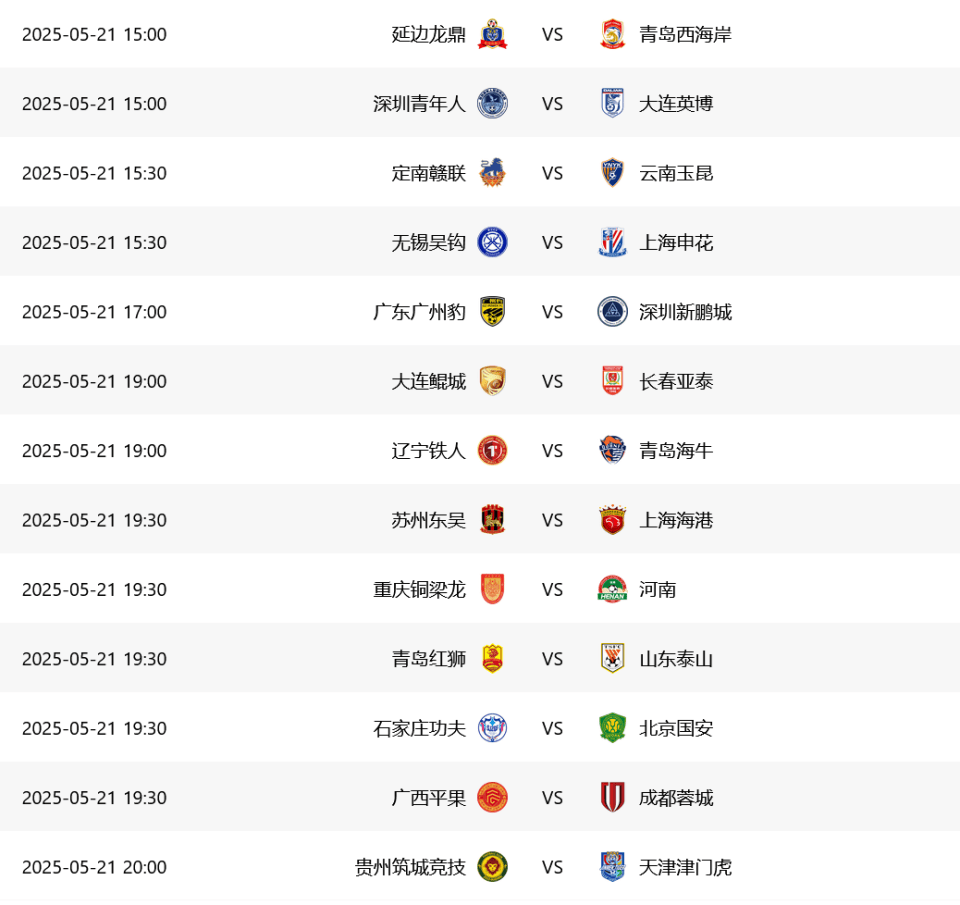Open the 上海海港 team badge

point(612,520)
